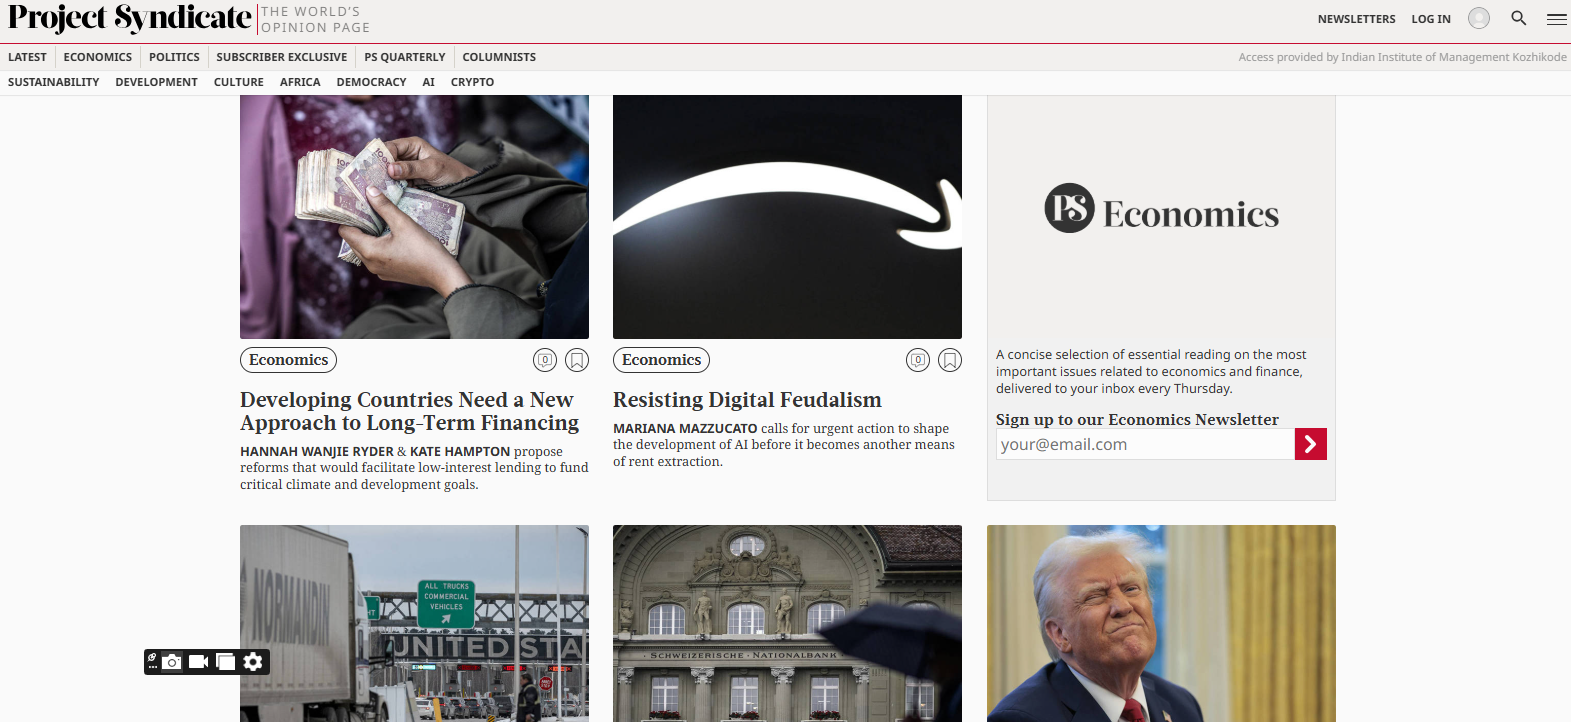The height and width of the screenshot is (722, 1571).
Task: Open the hamburger menu icon
Action: coord(1556,19)
